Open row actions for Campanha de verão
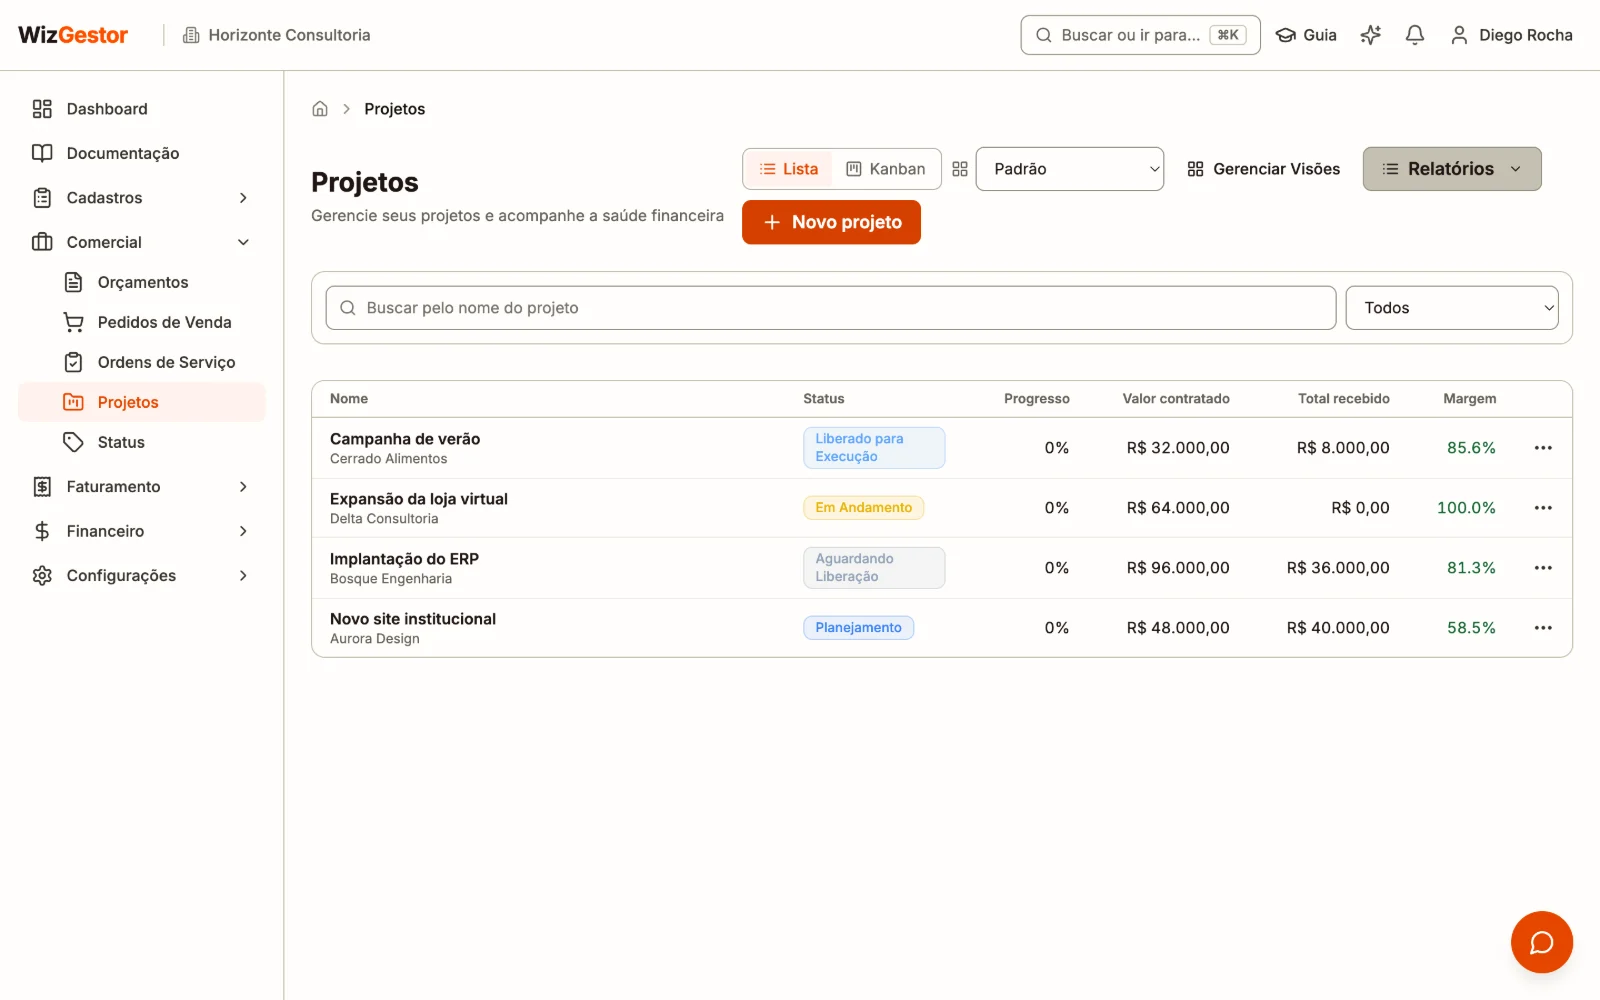 1543,448
